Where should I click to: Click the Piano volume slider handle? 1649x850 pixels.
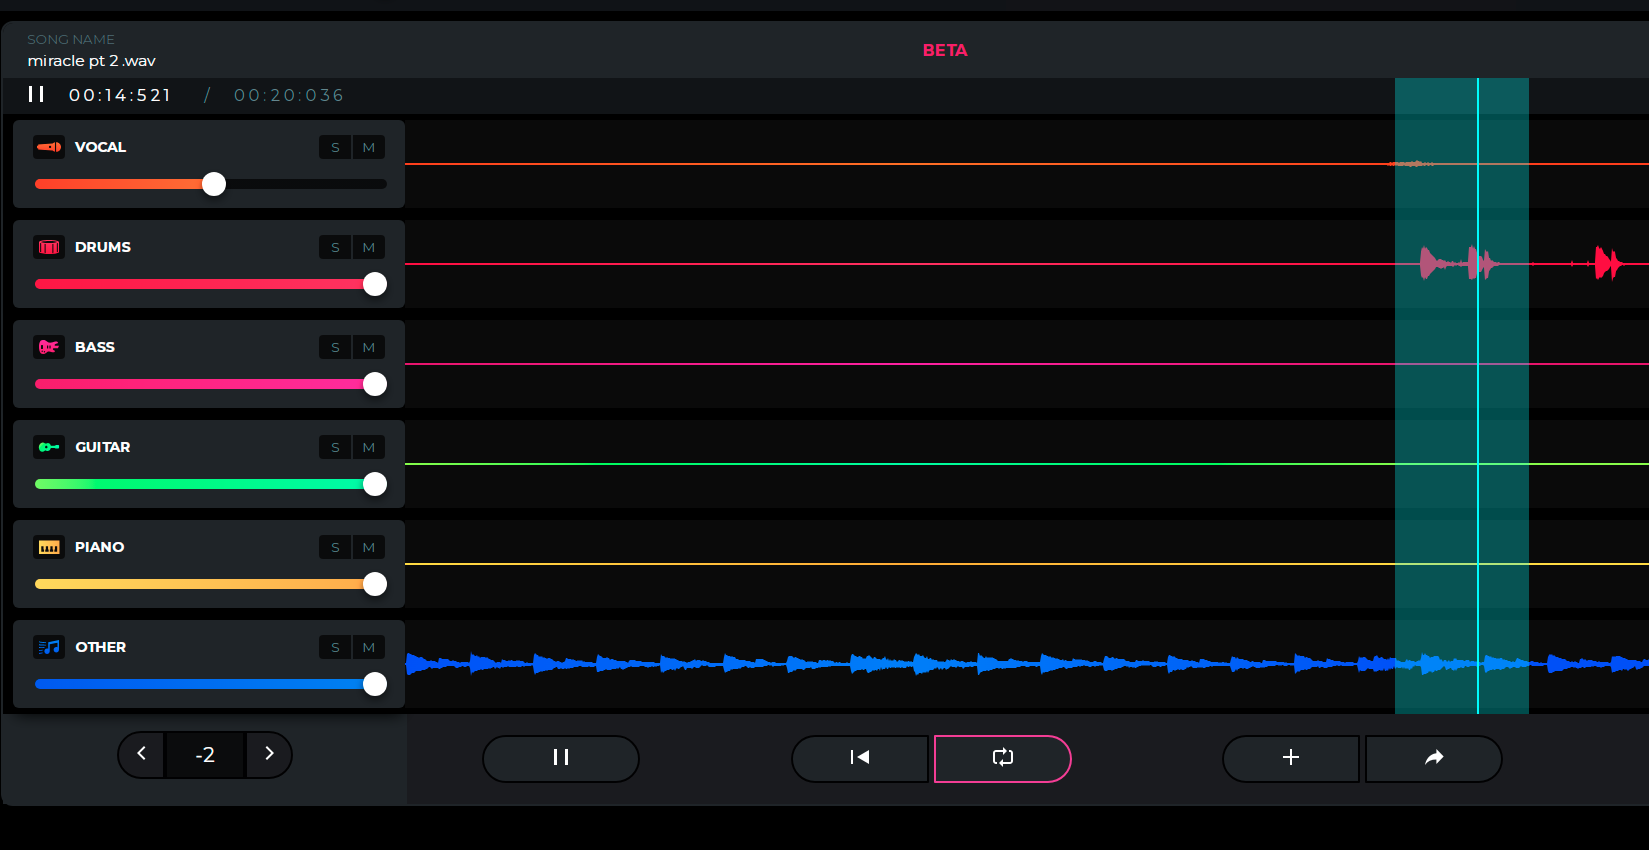pyautogui.click(x=375, y=584)
